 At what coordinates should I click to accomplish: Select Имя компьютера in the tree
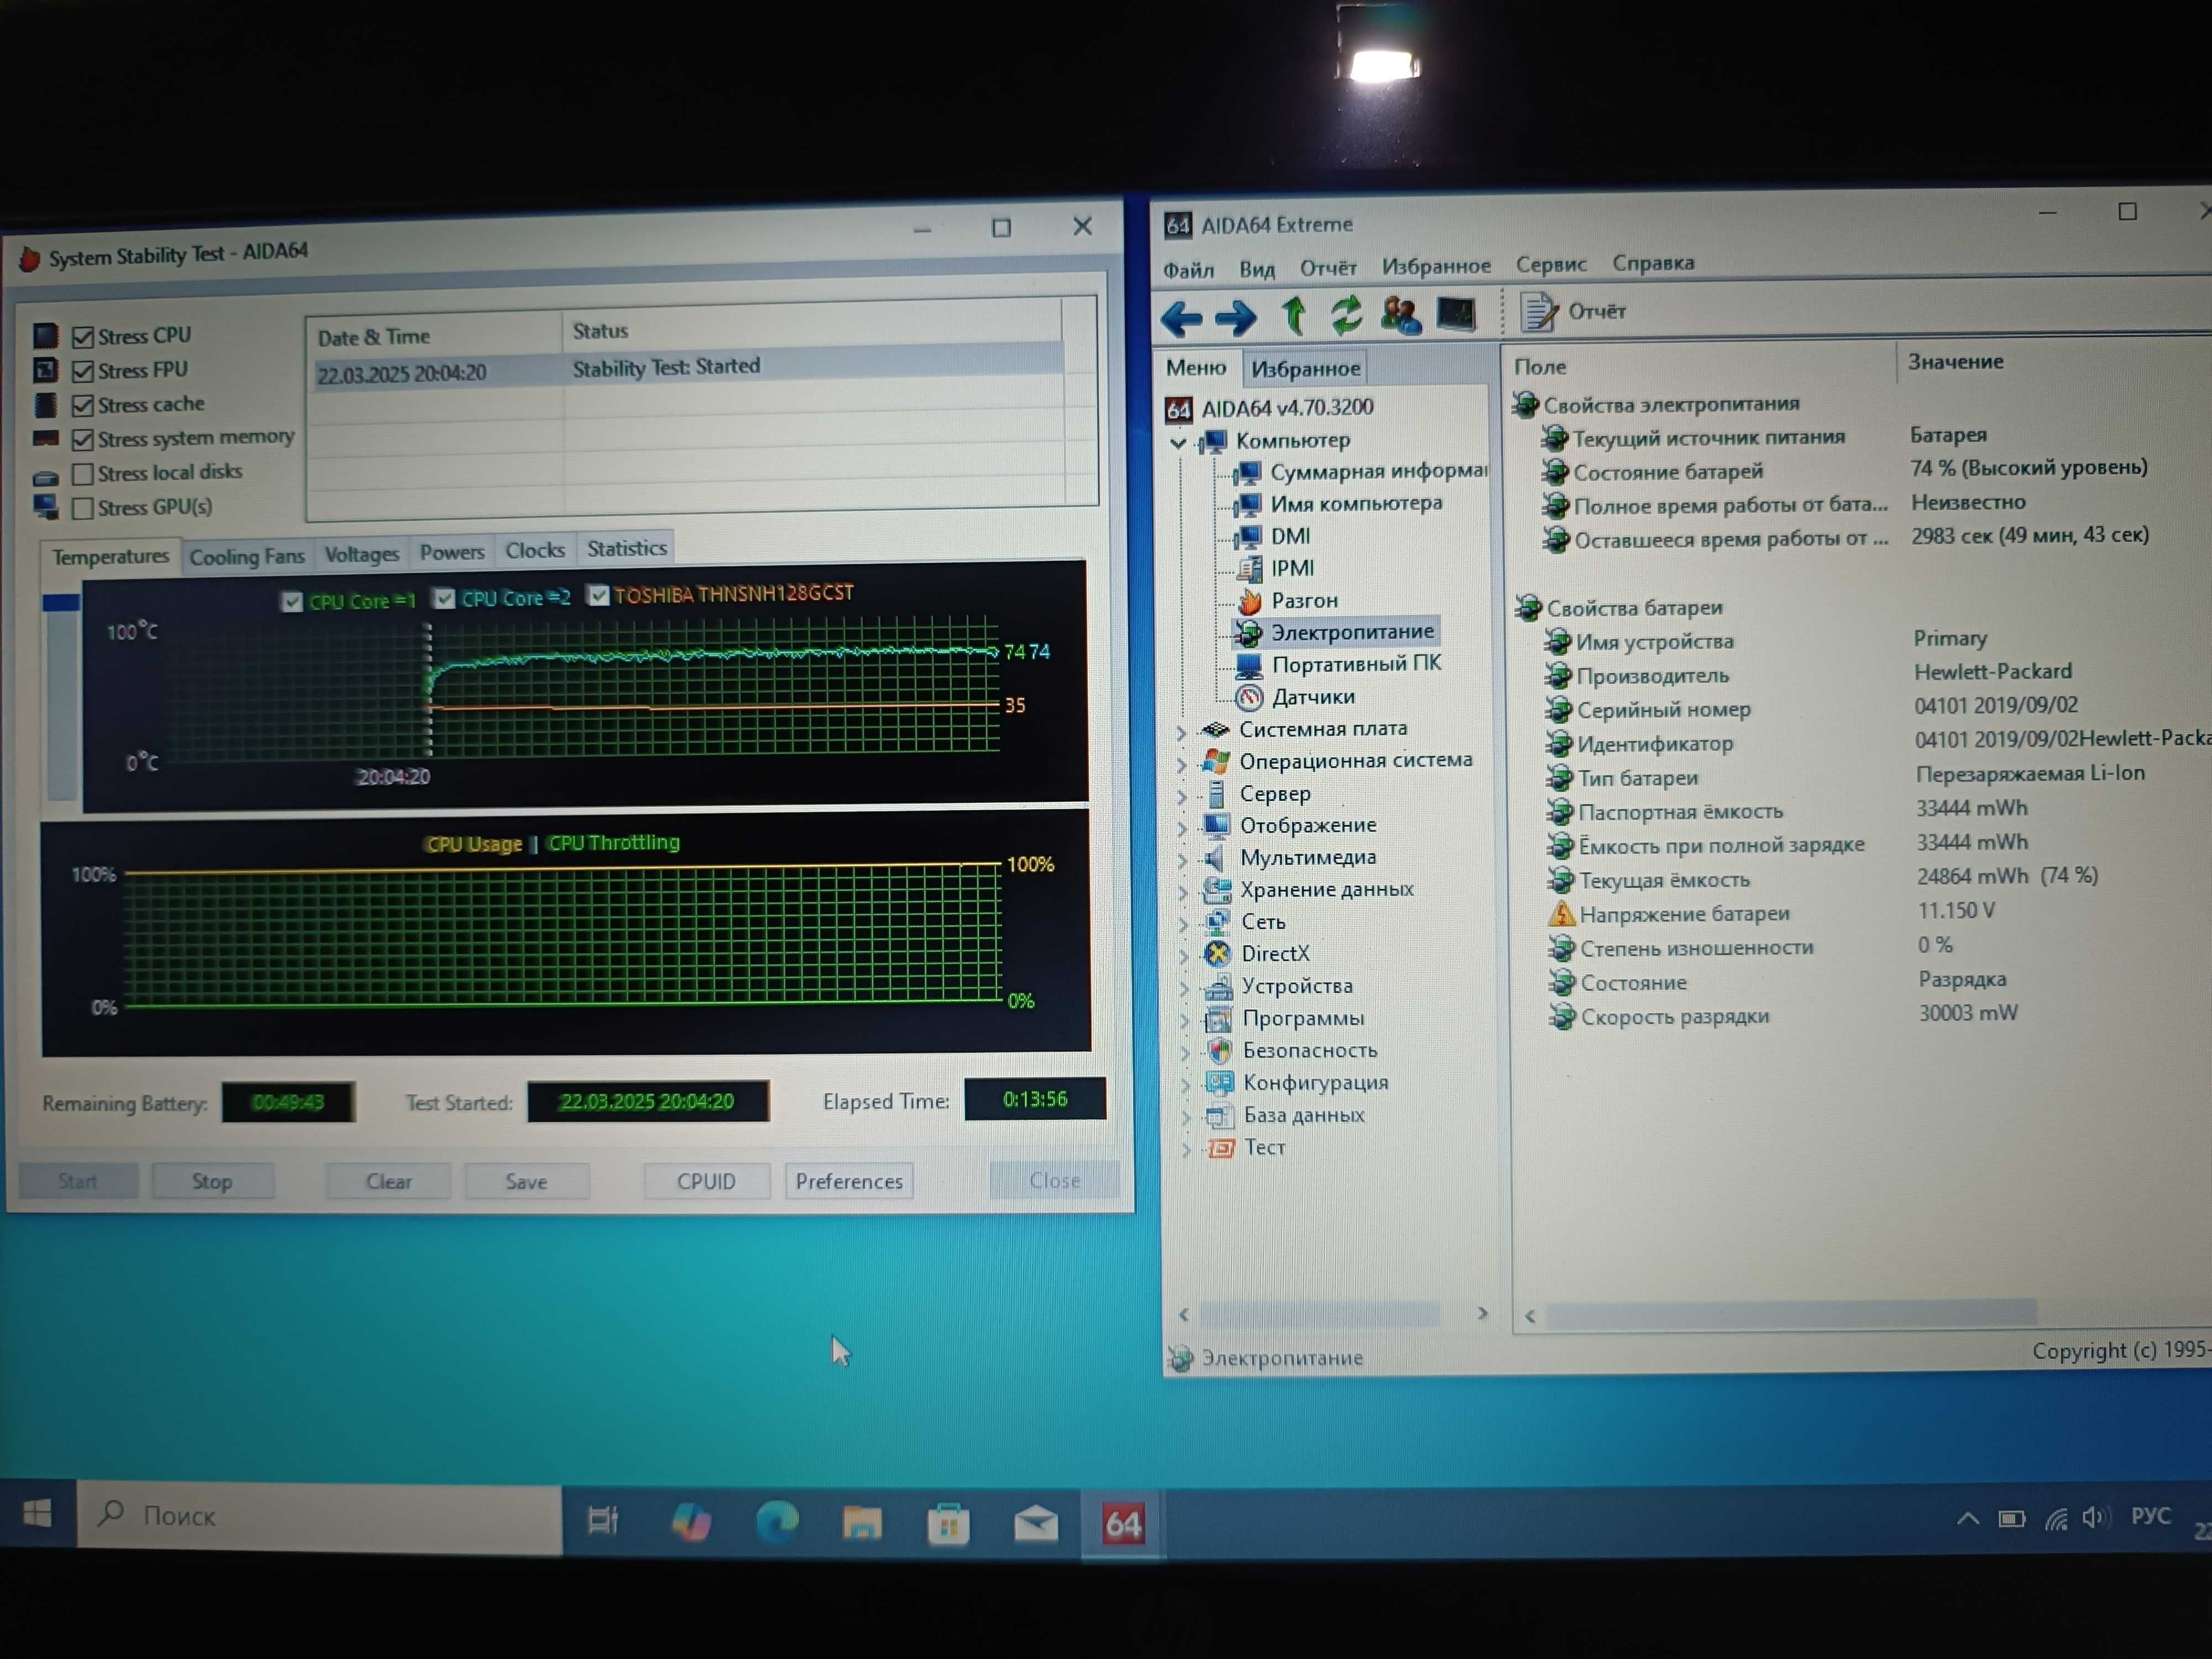[1356, 503]
